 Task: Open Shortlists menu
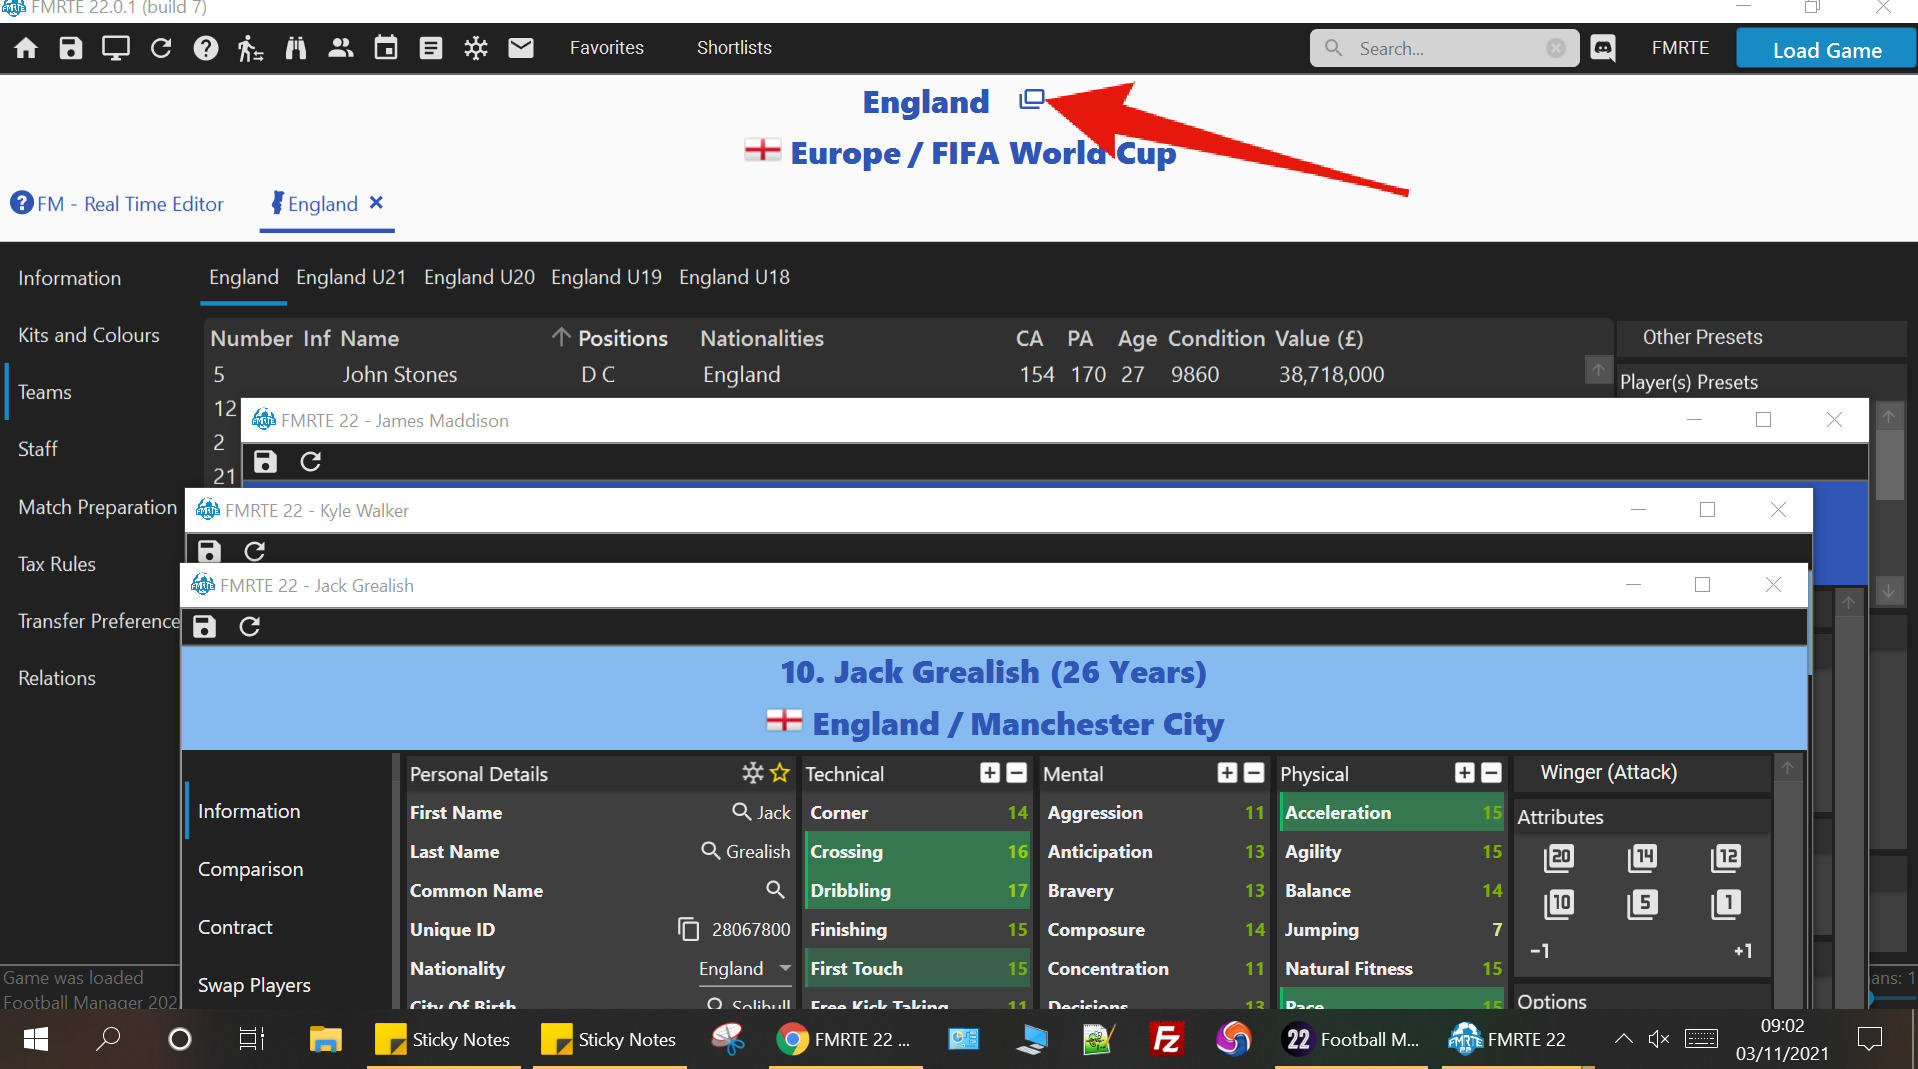click(x=734, y=48)
